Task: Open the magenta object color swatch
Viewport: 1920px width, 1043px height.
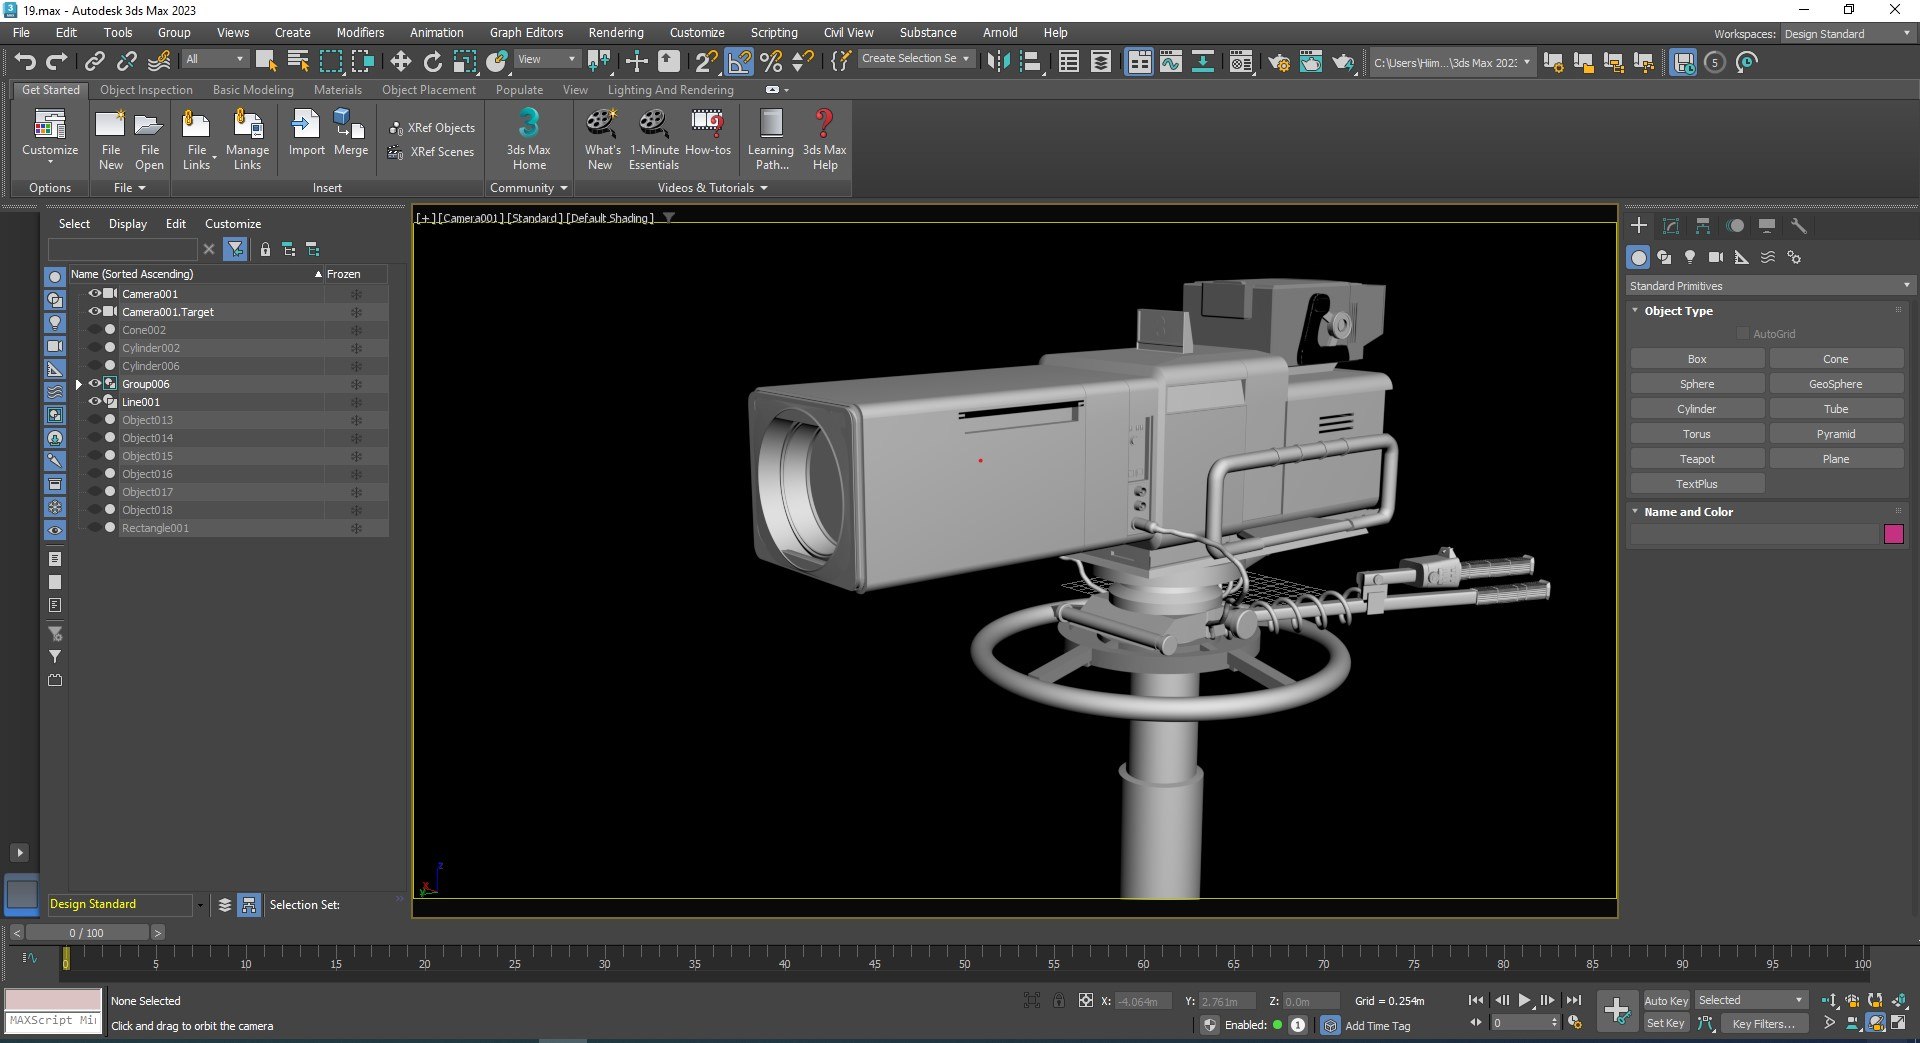Action: 1893,534
